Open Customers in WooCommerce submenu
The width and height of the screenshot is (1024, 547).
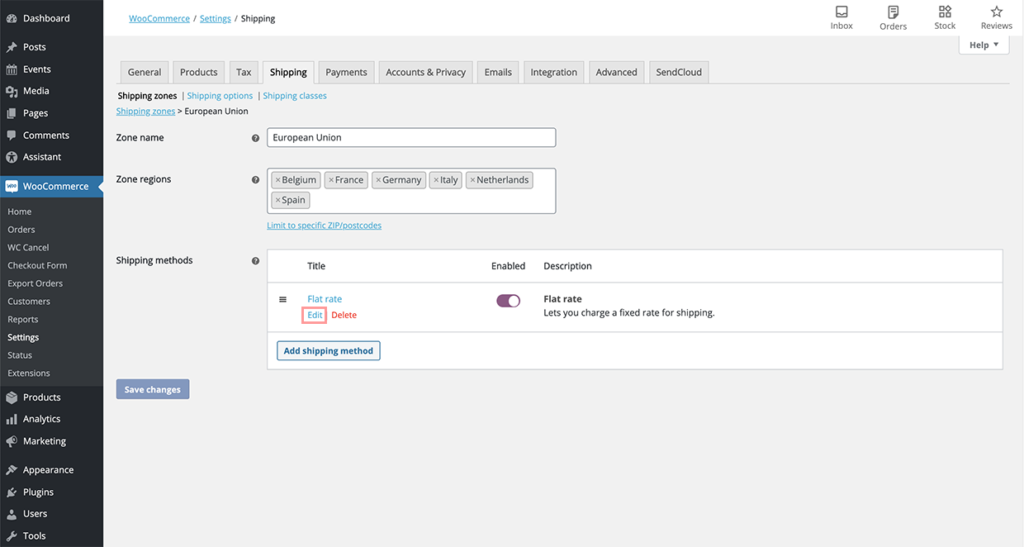29,302
